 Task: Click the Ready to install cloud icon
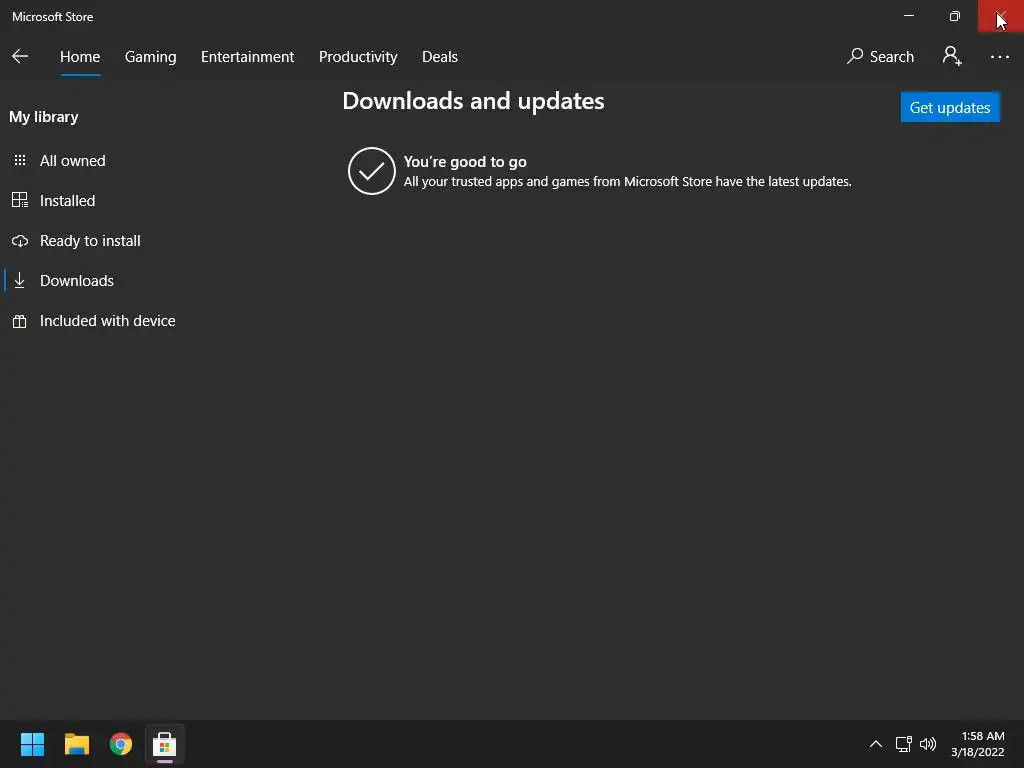click(20, 241)
